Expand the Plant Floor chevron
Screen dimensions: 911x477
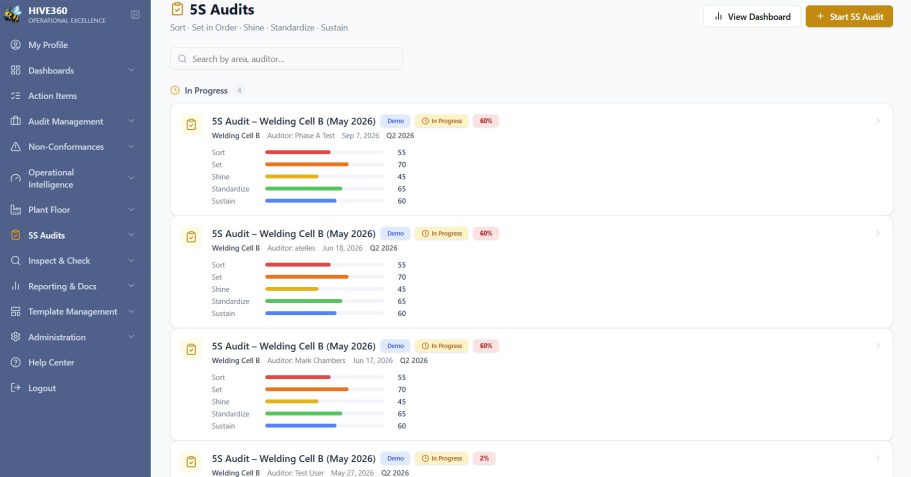click(x=131, y=210)
